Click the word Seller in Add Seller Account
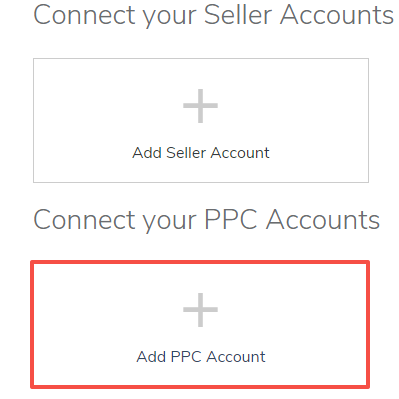 pyautogui.click(x=186, y=153)
